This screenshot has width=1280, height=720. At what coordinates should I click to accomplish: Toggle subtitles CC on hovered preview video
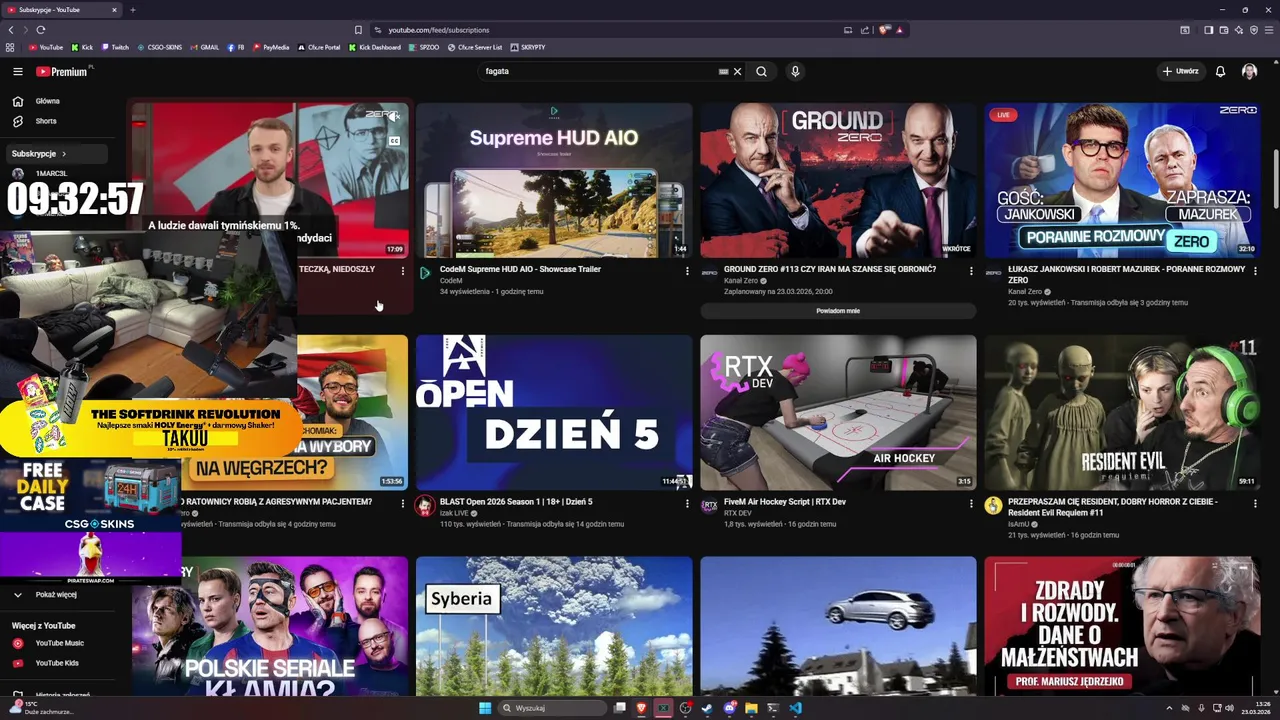click(x=394, y=141)
